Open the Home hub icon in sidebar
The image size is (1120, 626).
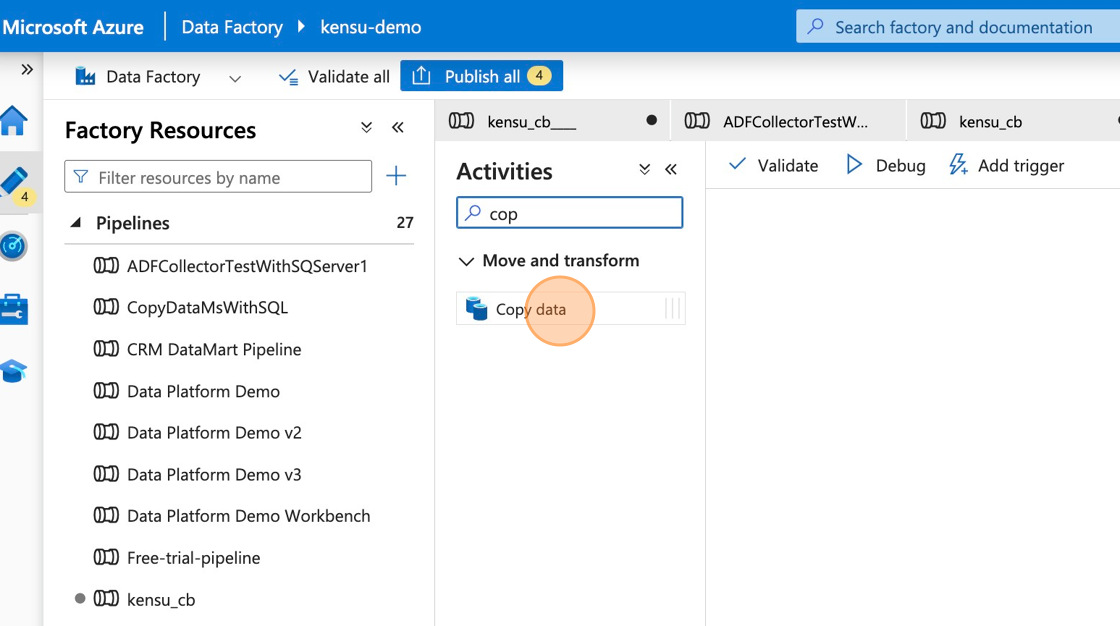[14, 120]
